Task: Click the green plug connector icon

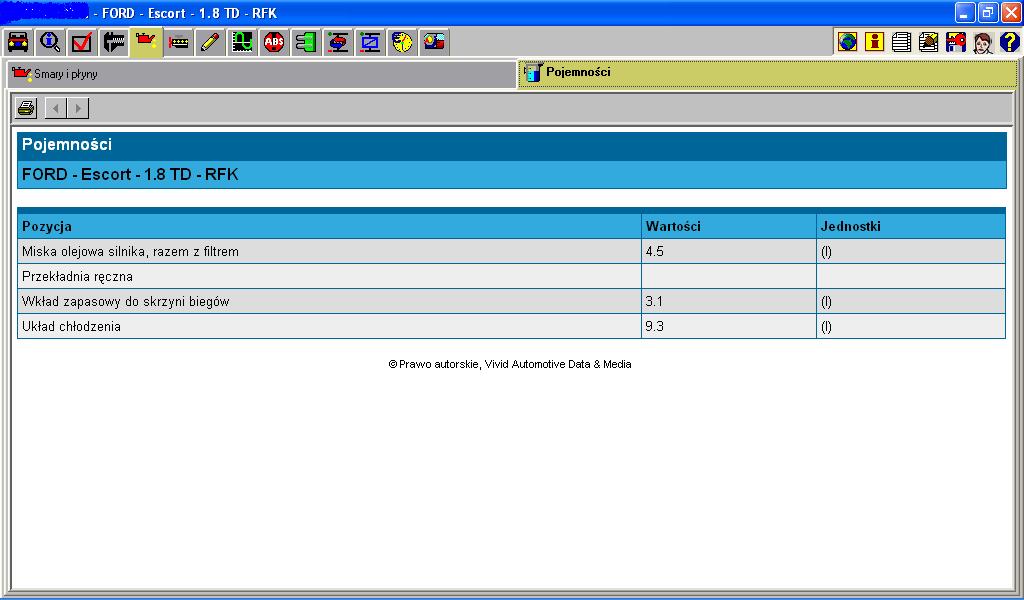Action: pos(306,42)
